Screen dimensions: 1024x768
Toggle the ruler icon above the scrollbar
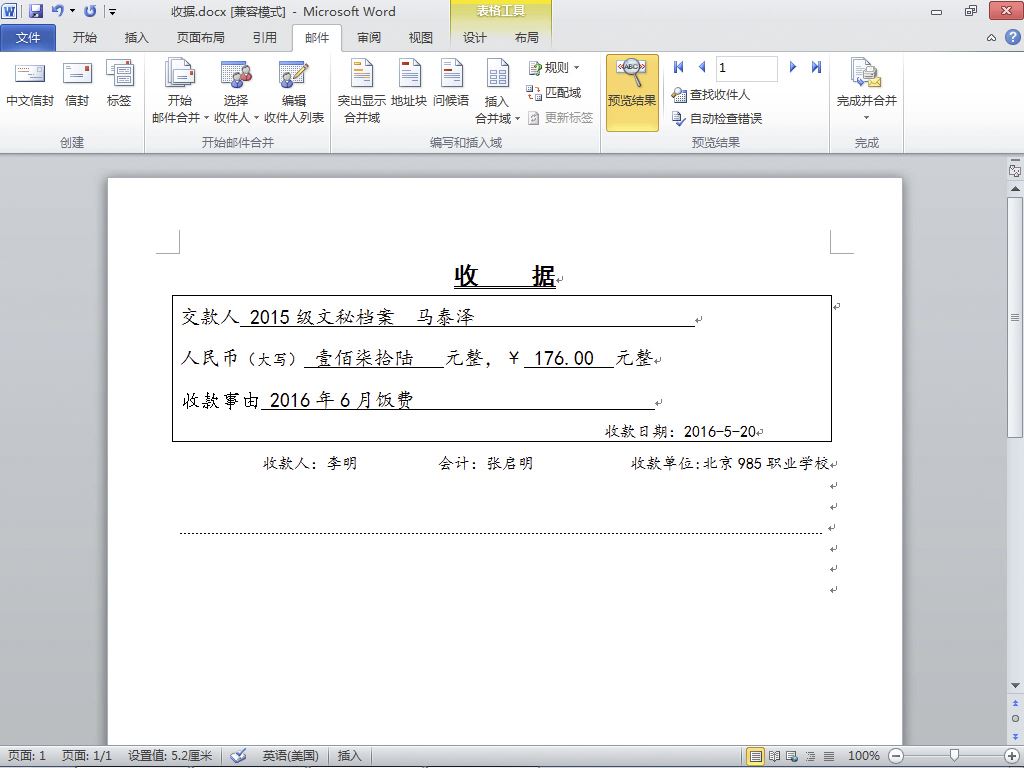[1015, 170]
